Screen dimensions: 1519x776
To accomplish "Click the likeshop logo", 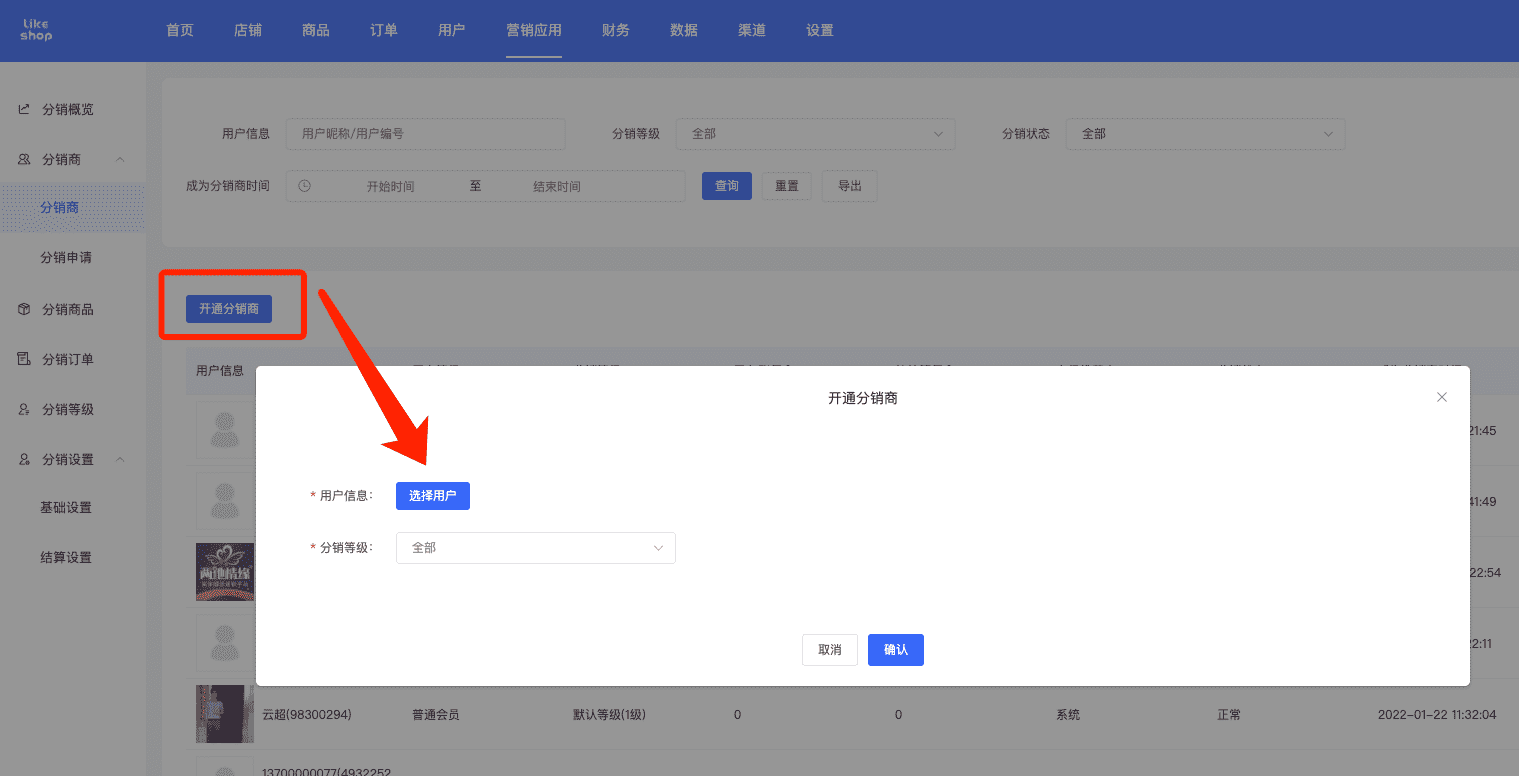I will pyautogui.click(x=36, y=30).
